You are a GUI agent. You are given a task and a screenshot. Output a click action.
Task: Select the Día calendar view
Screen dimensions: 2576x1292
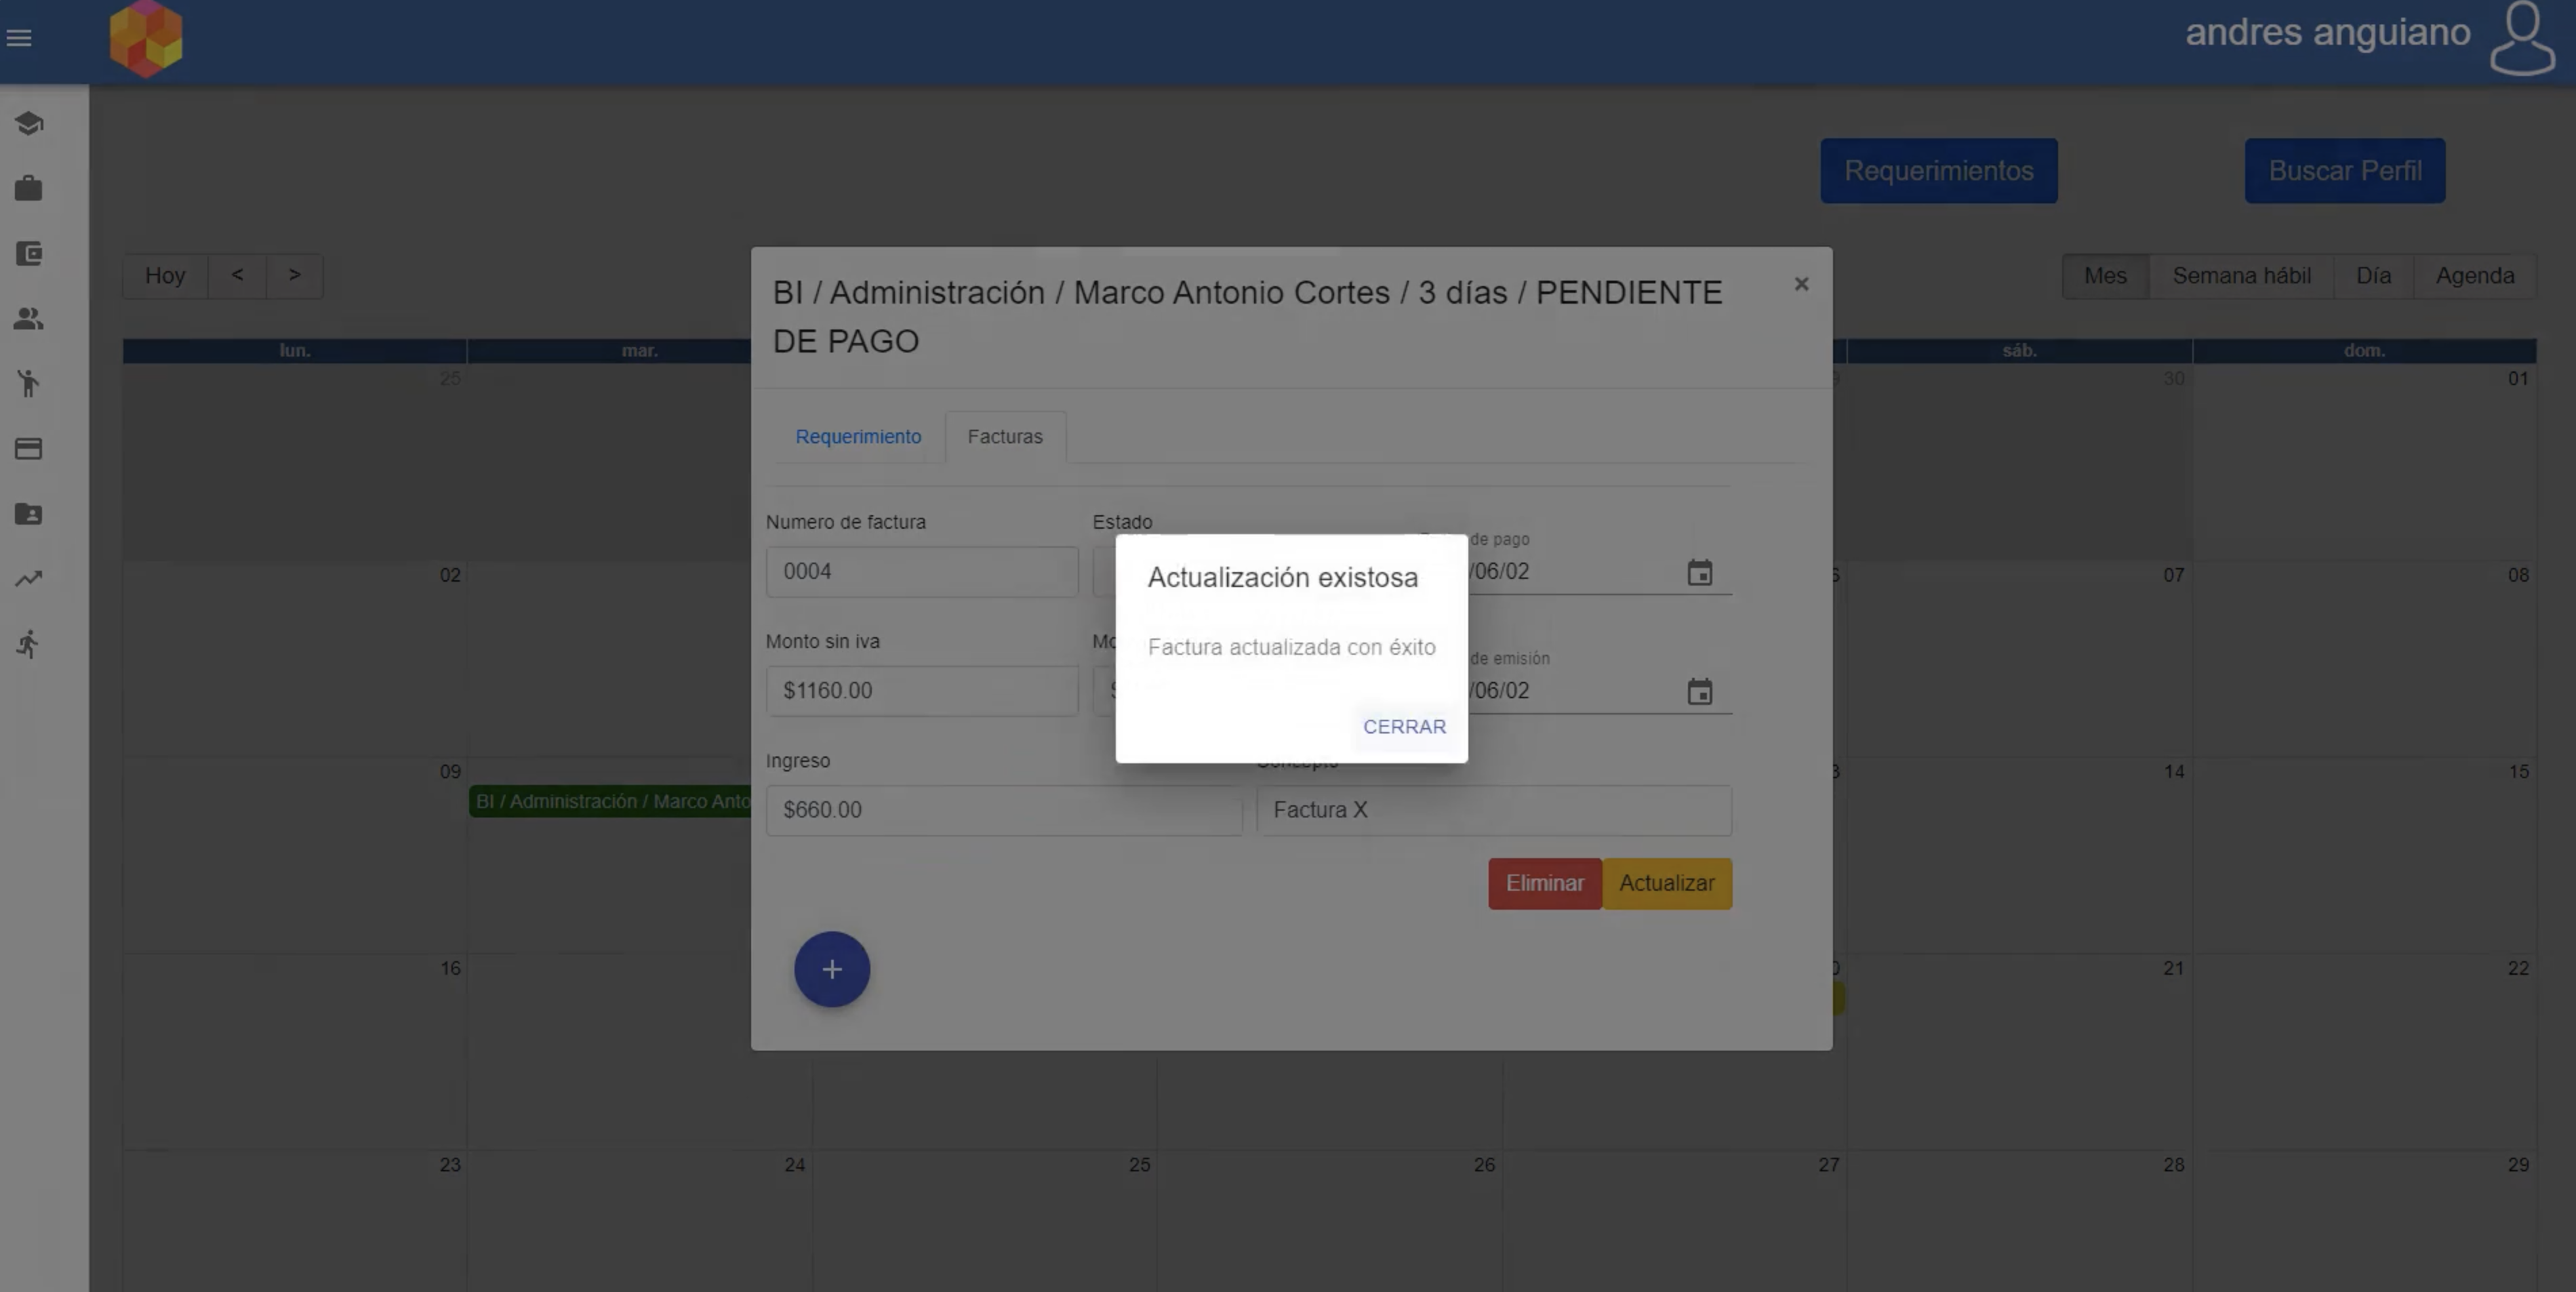(2373, 276)
